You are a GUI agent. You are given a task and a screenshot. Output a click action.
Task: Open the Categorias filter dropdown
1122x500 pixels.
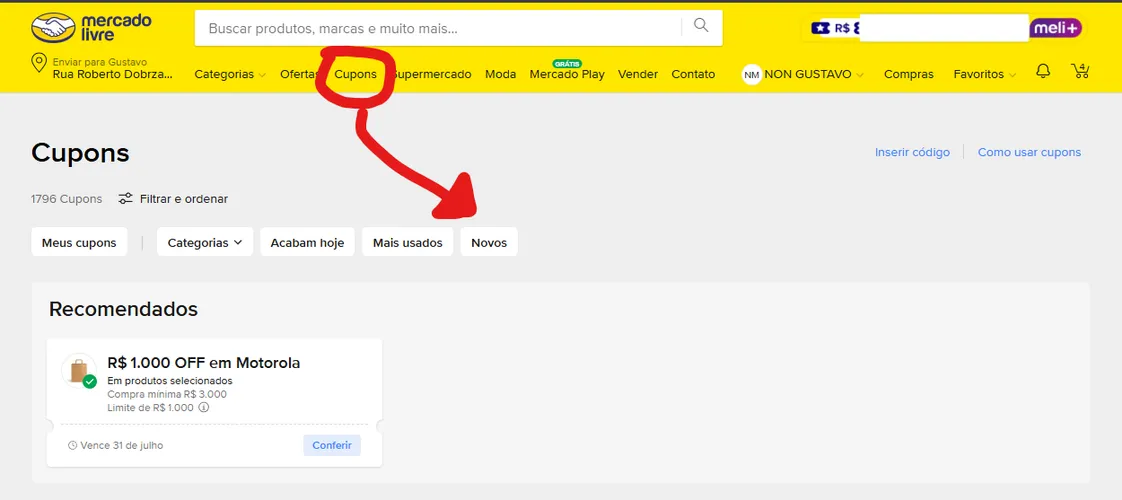click(205, 242)
